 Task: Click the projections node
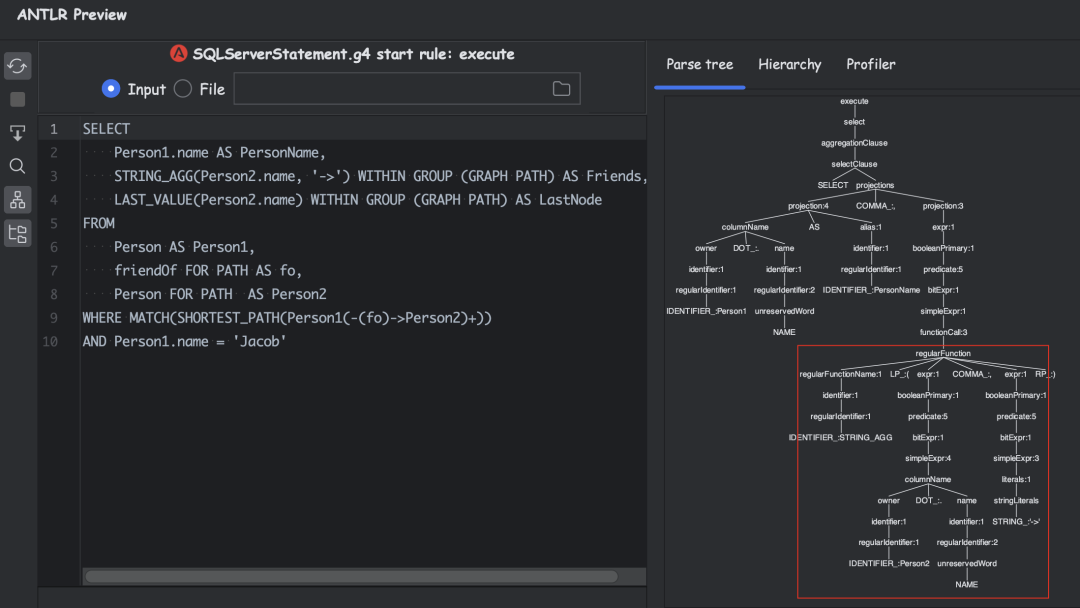(875, 185)
